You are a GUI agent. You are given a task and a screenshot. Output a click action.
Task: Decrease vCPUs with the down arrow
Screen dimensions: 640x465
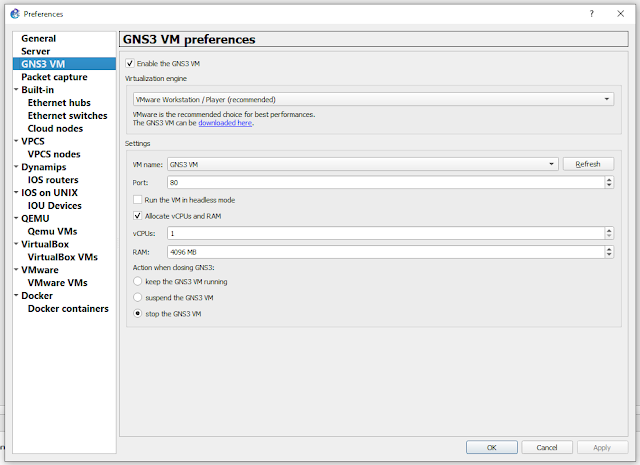coord(609,236)
